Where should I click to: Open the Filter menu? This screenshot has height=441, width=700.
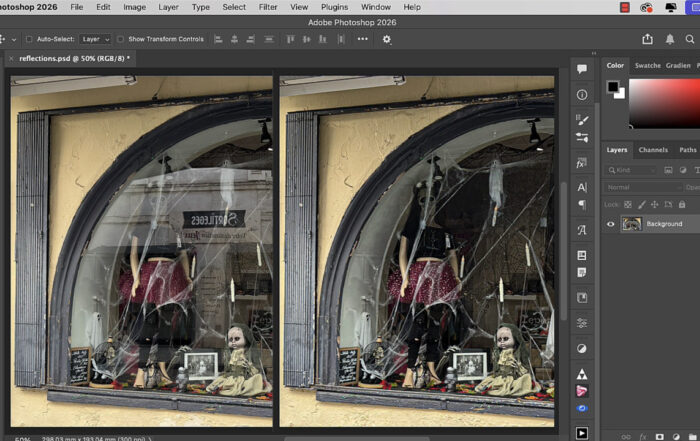pos(268,7)
